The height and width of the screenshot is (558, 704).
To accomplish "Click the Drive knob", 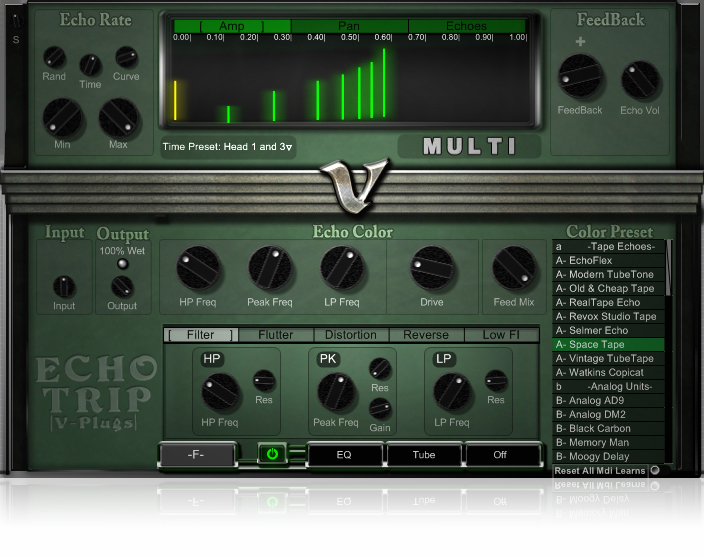I will pos(432,268).
